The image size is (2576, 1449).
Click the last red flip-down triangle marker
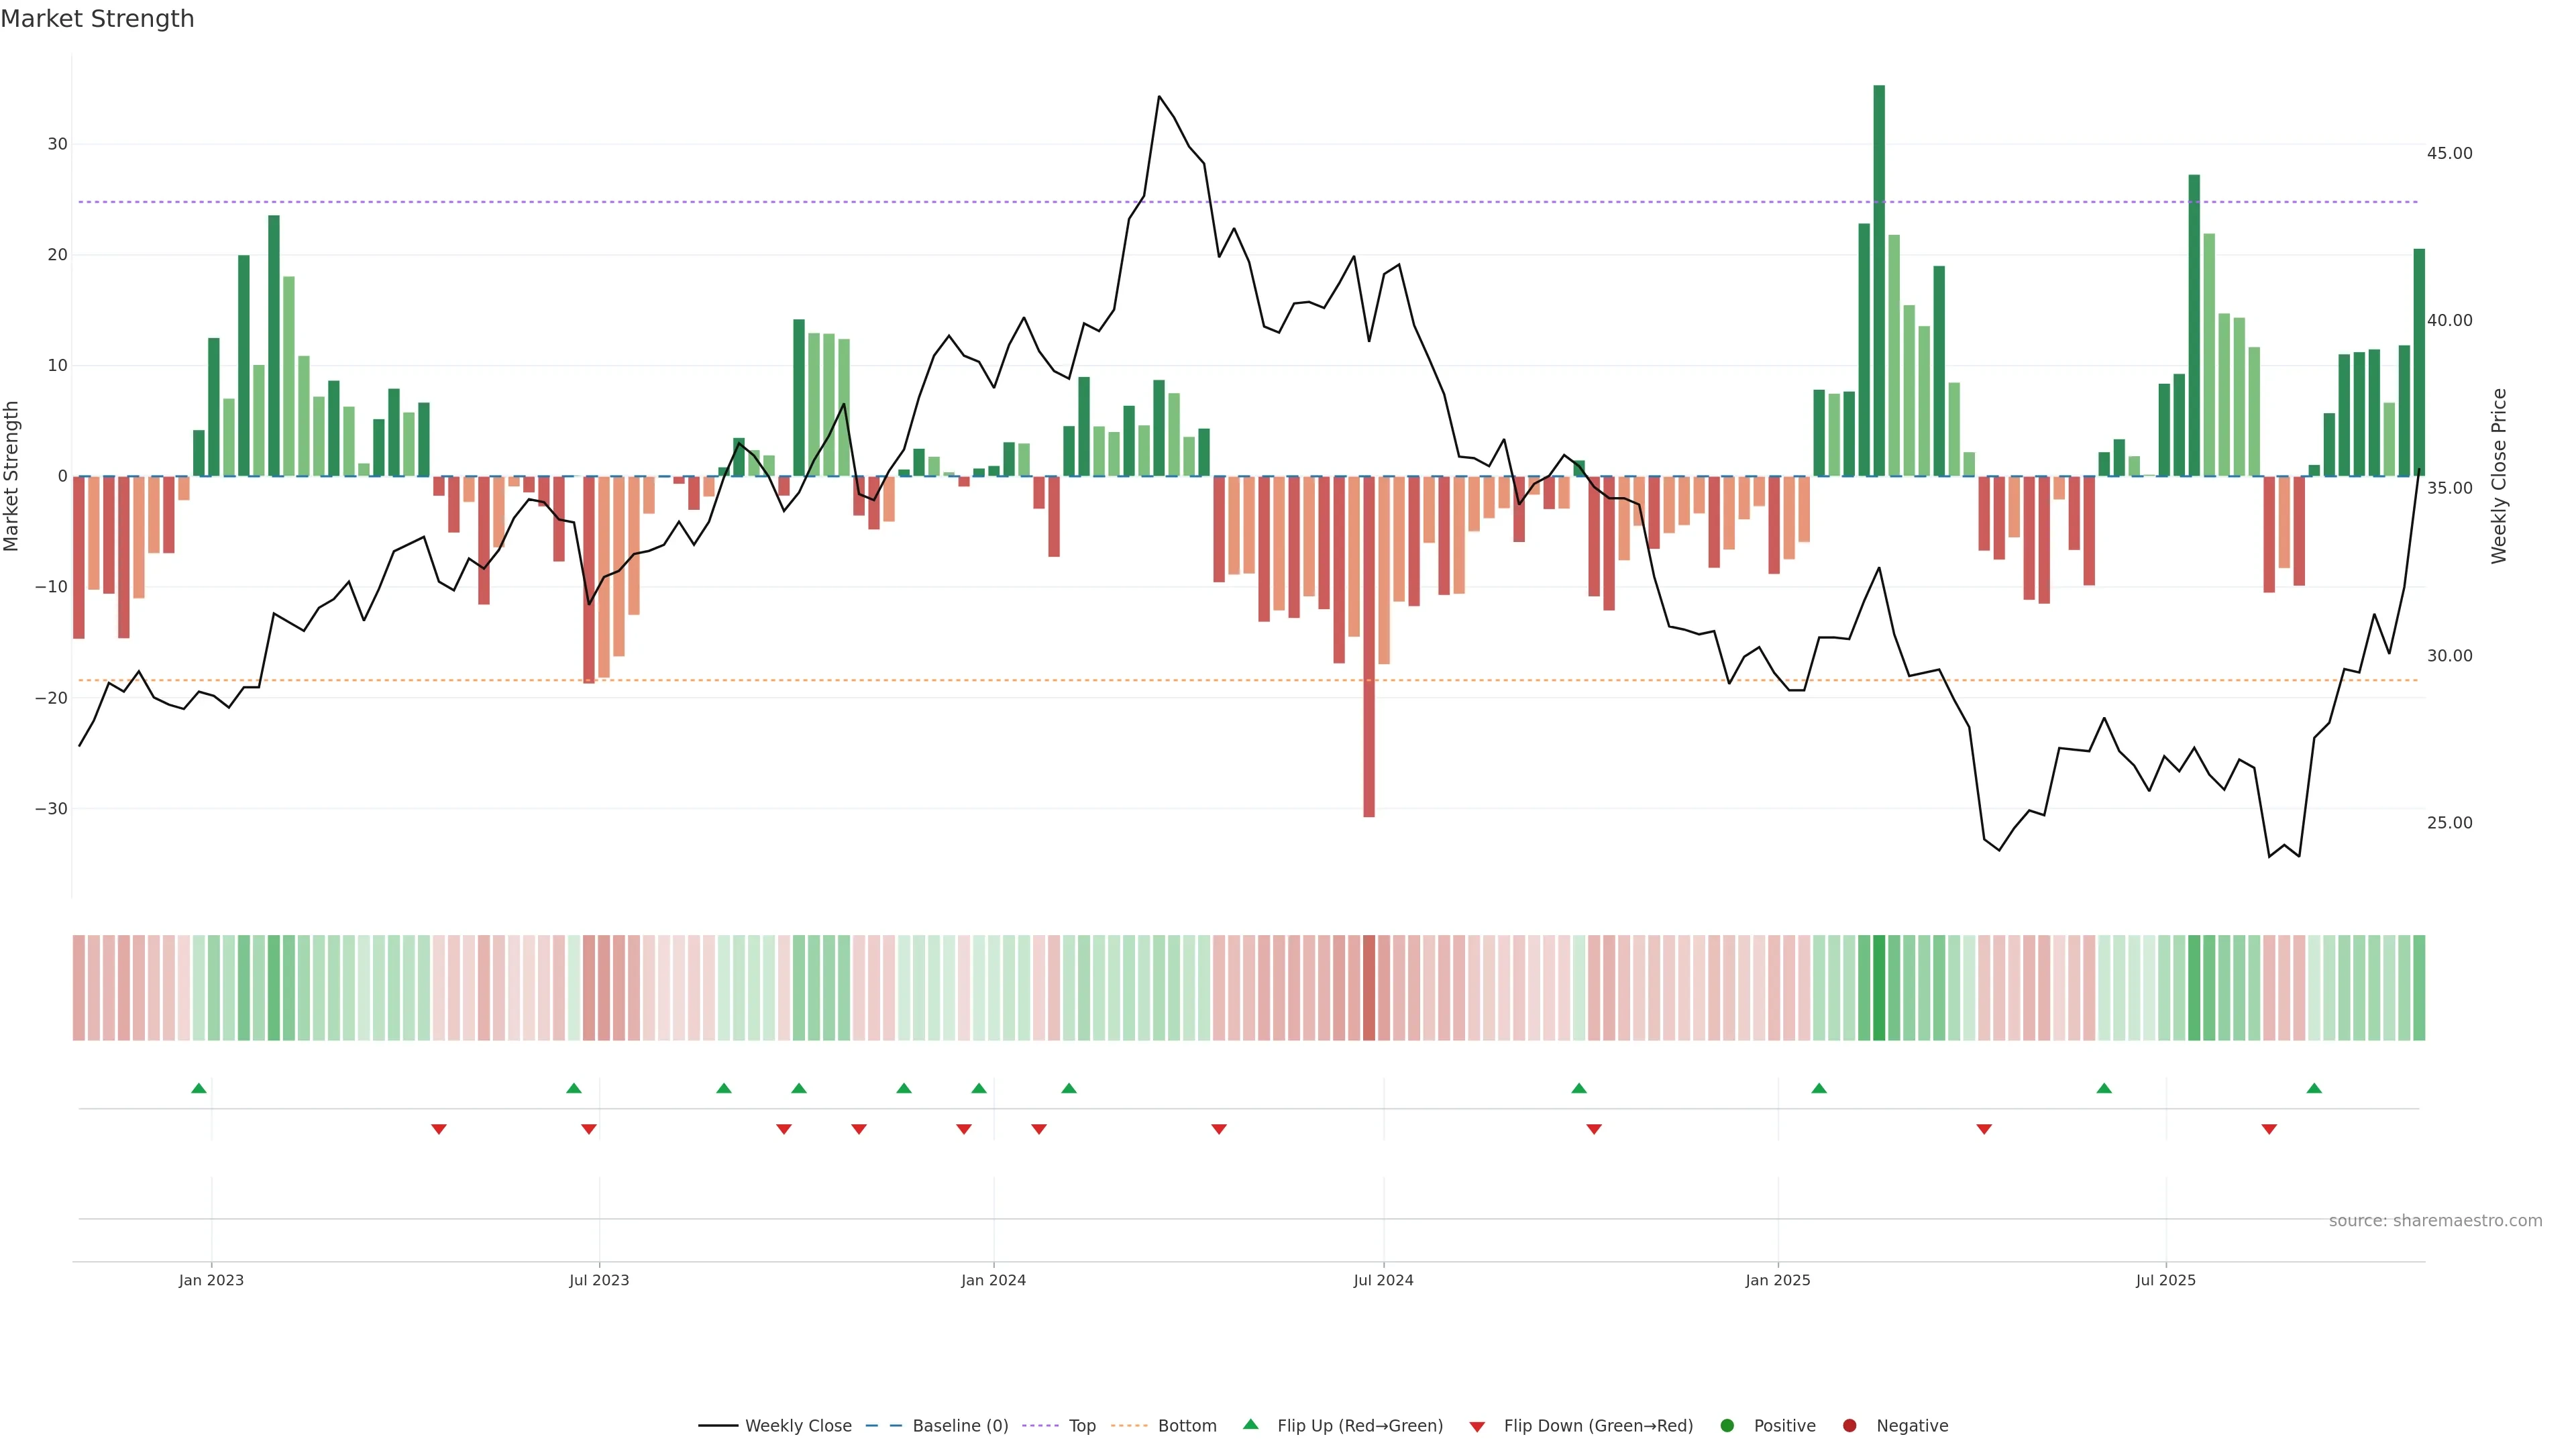click(x=2269, y=1129)
